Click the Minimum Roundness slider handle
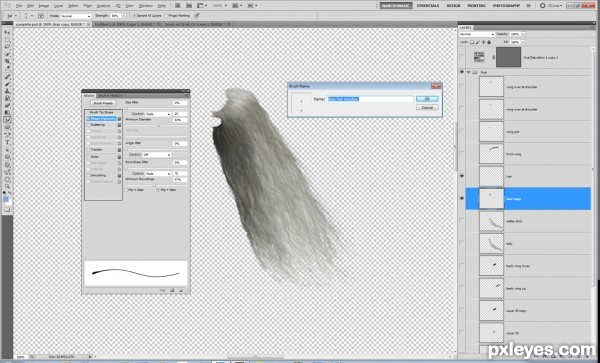The width and height of the screenshot is (600, 363). [155, 184]
